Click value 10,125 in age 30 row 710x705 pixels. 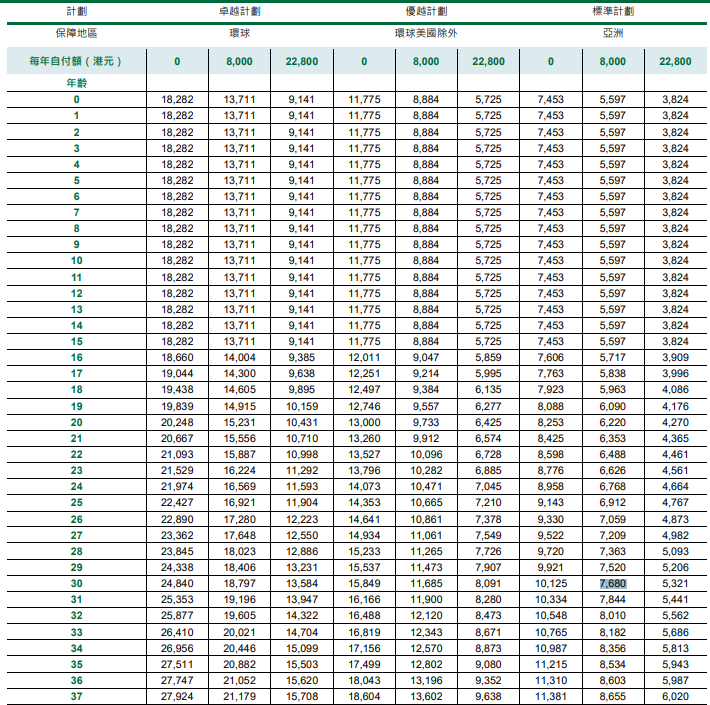coord(551,583)
